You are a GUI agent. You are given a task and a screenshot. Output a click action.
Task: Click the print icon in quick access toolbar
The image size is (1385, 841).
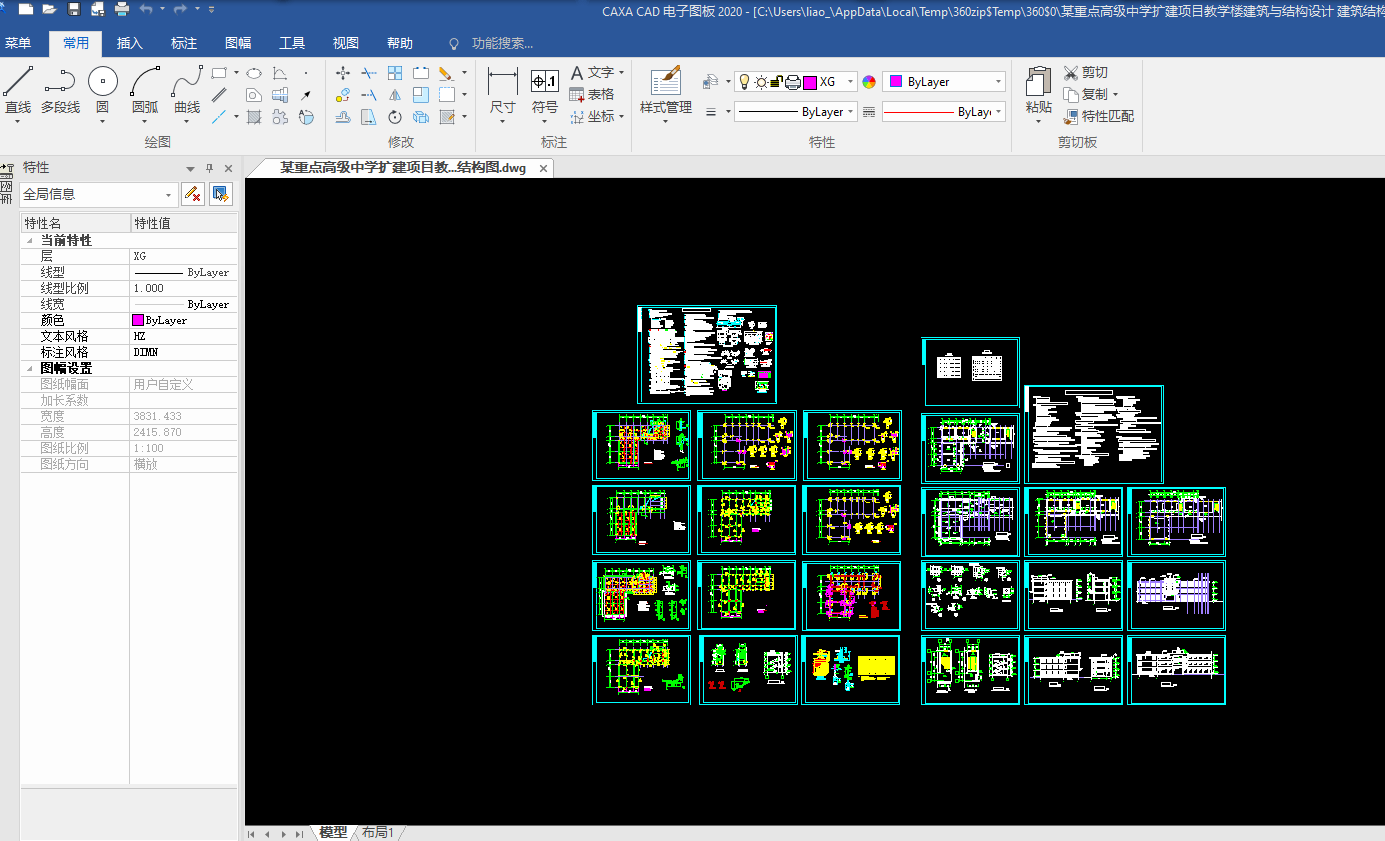point(122,9)
